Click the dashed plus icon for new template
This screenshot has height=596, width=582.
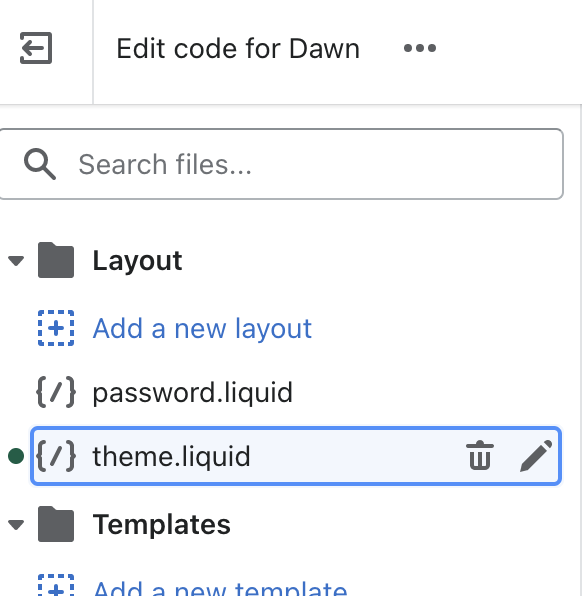56,585
